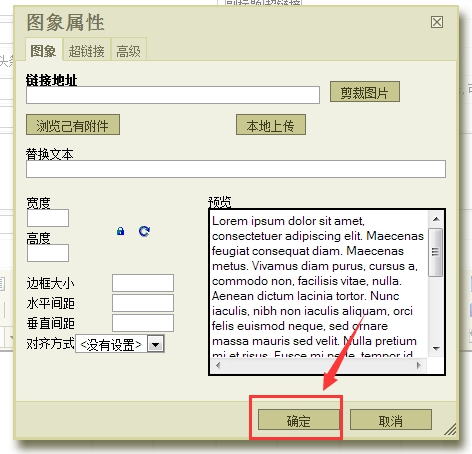Screen dimensions: 472x454
Task: Click into the 宽度 field
Action: (48, 218)
